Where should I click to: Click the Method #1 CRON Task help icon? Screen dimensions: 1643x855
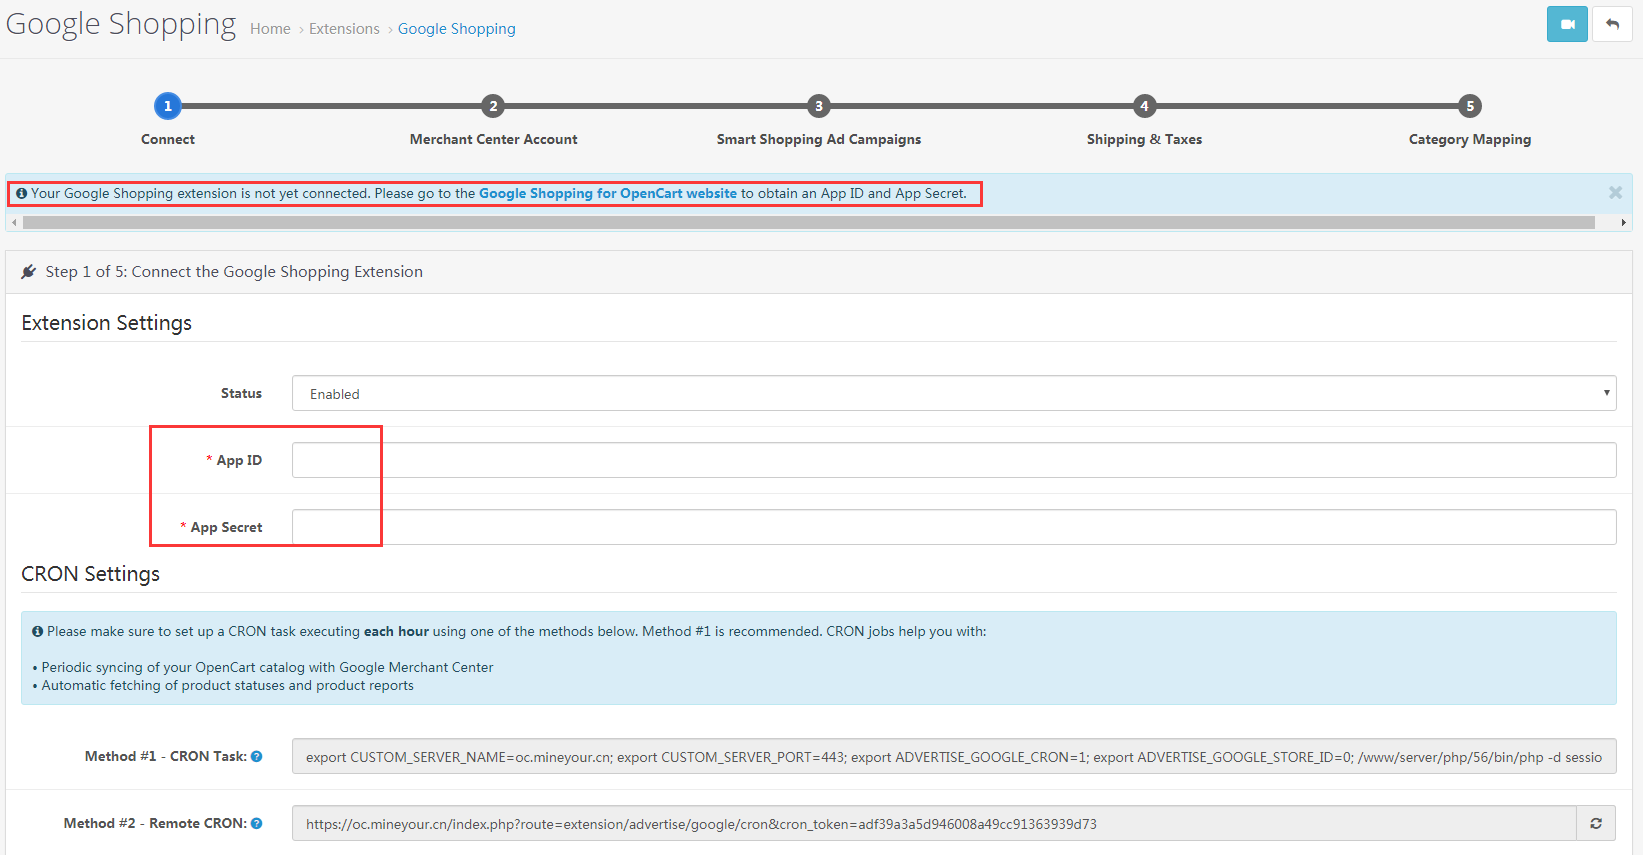tap(257, 756)
